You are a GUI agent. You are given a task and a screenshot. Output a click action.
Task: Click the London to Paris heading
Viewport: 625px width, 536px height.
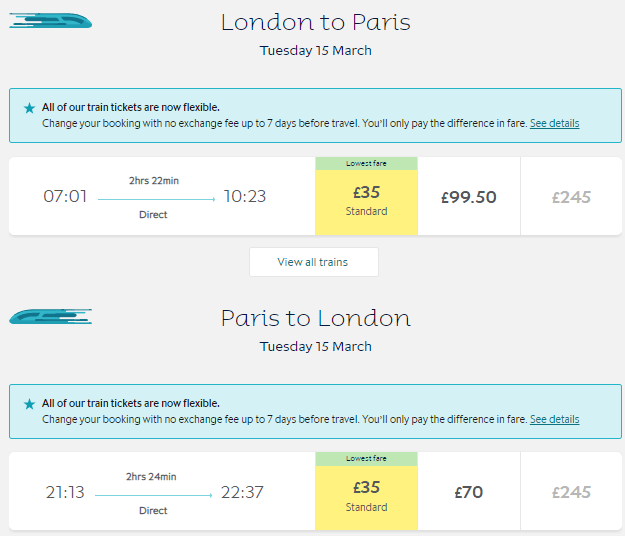tap(315, 22)
